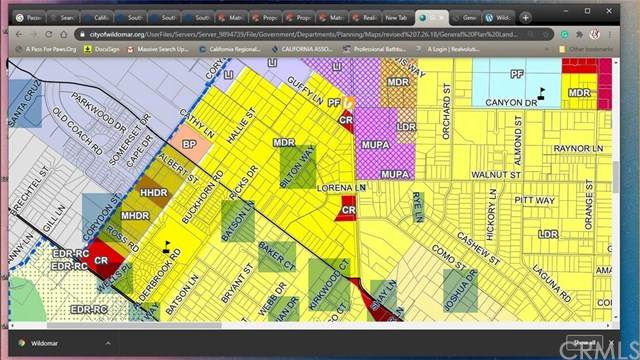Click the DocuSign bookmark icon
This screenshot has height=360, width=640.
coord(87,49)
